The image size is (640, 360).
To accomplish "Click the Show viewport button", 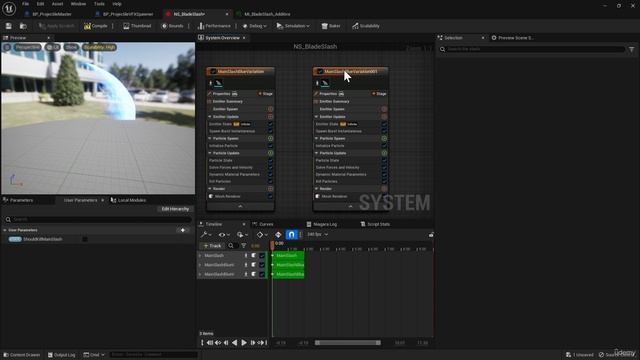I will tap(71, 47).
